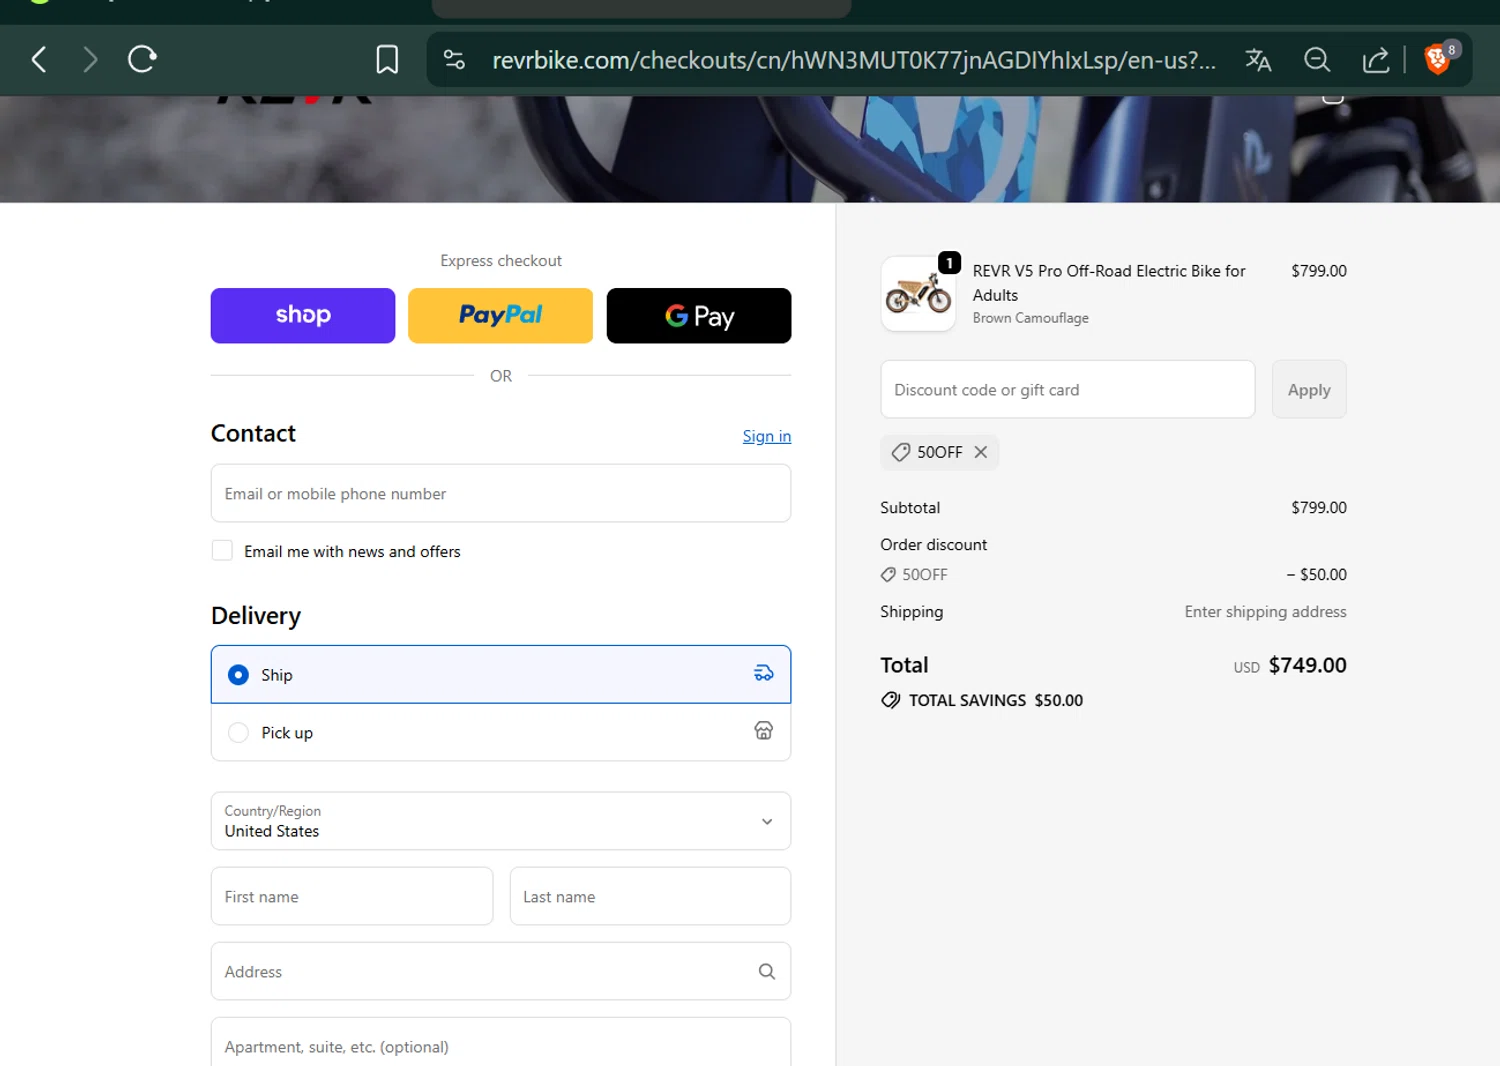Screen dimensions: 1500x1066
Task: Enable Email me with news and offers
Action: tap(222, 551)
